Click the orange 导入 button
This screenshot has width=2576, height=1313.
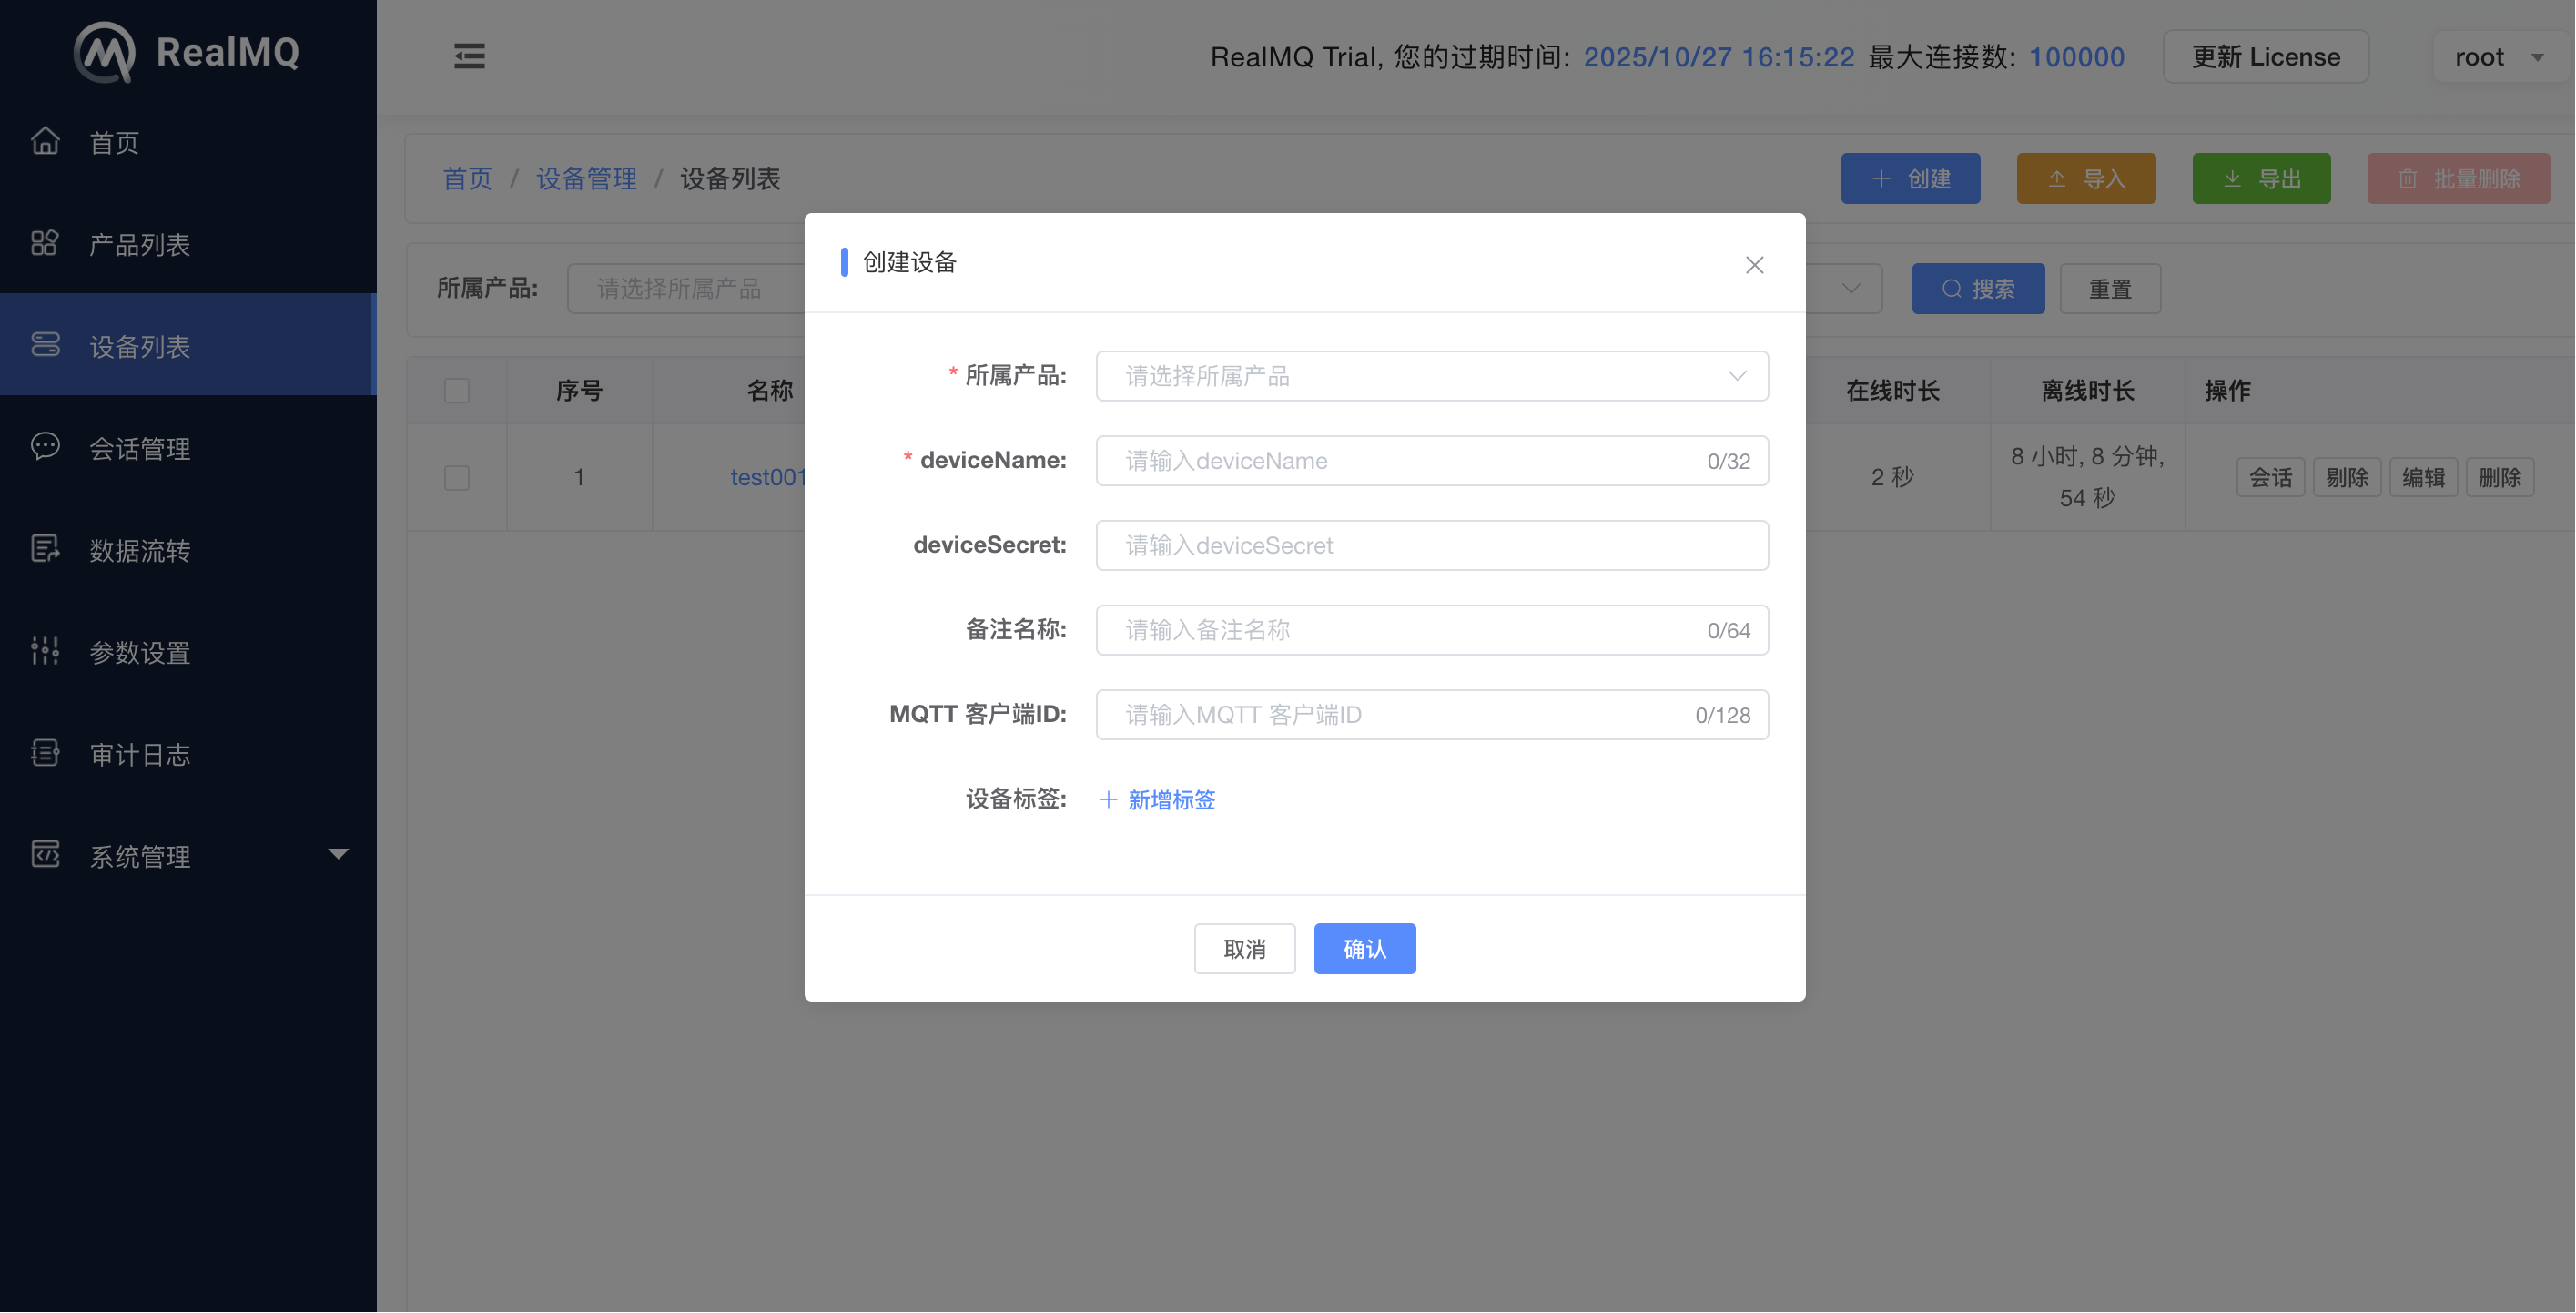(2086, 179)
